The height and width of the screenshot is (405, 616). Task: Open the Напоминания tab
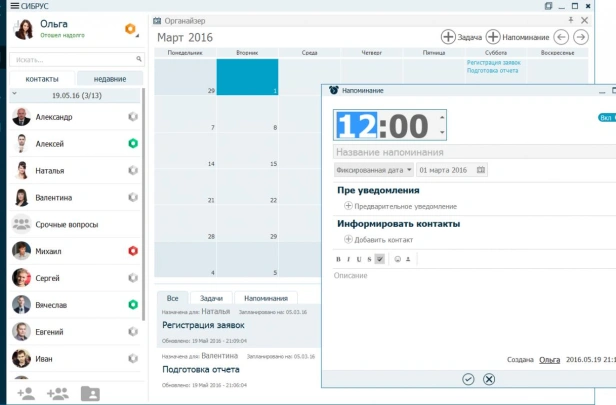(266, 298)
